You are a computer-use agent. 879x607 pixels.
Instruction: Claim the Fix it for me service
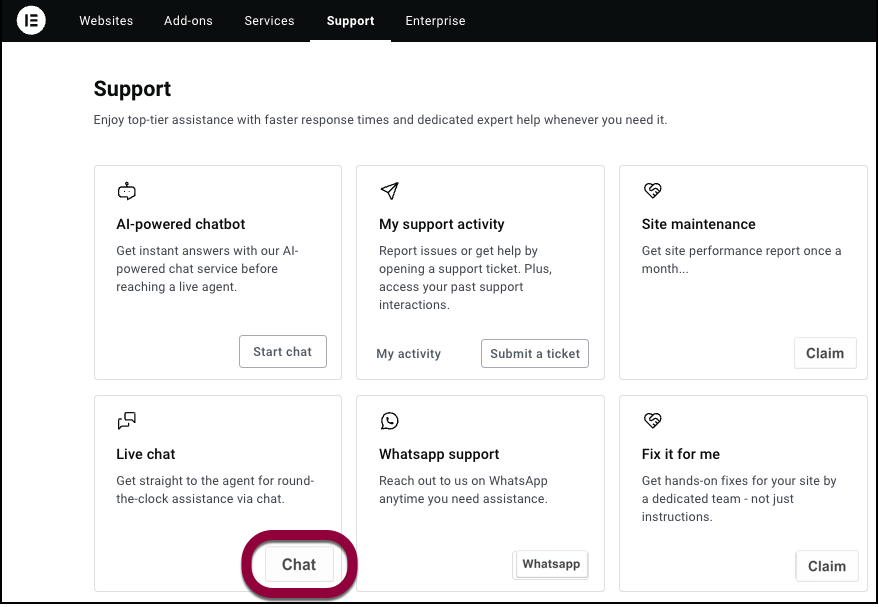click(x=826, y=566)
